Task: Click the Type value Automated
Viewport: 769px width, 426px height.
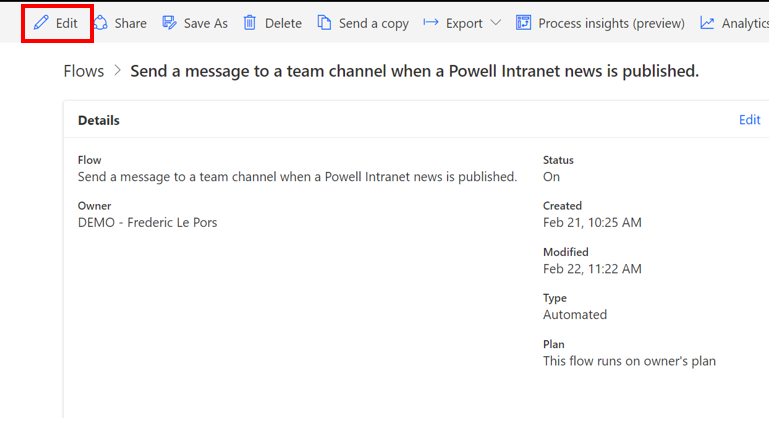Action: point(575,314)
